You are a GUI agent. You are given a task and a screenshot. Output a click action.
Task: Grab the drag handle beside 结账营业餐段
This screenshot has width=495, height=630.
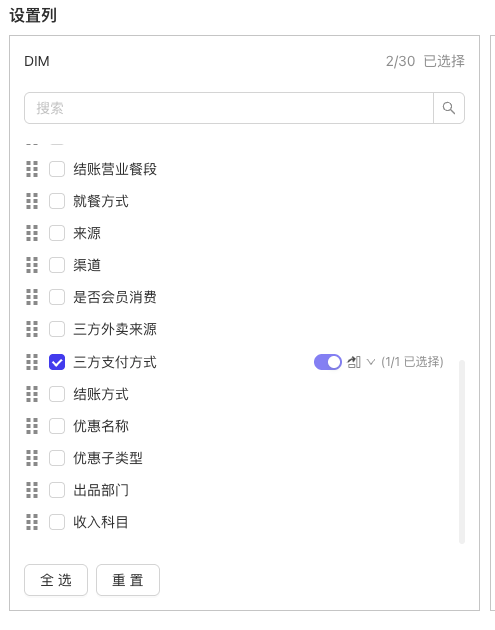click(x=32, y=169)
